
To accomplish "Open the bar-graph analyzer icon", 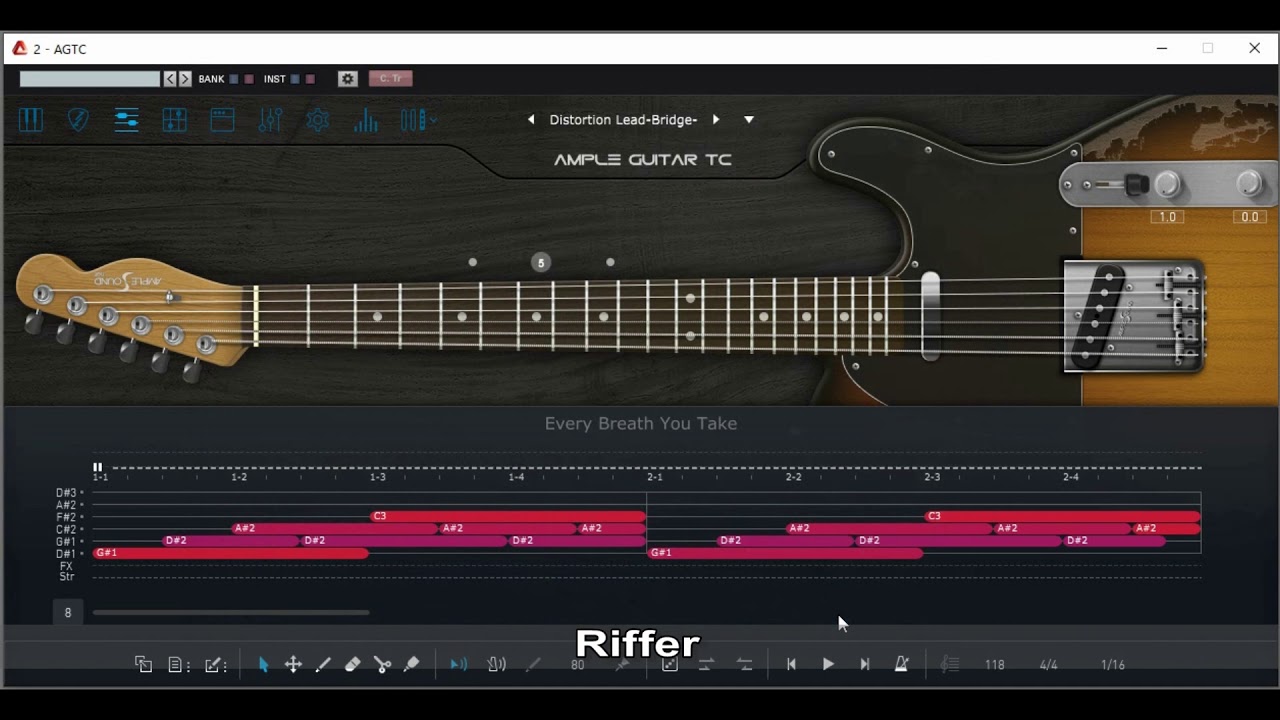I will [366, 120].
